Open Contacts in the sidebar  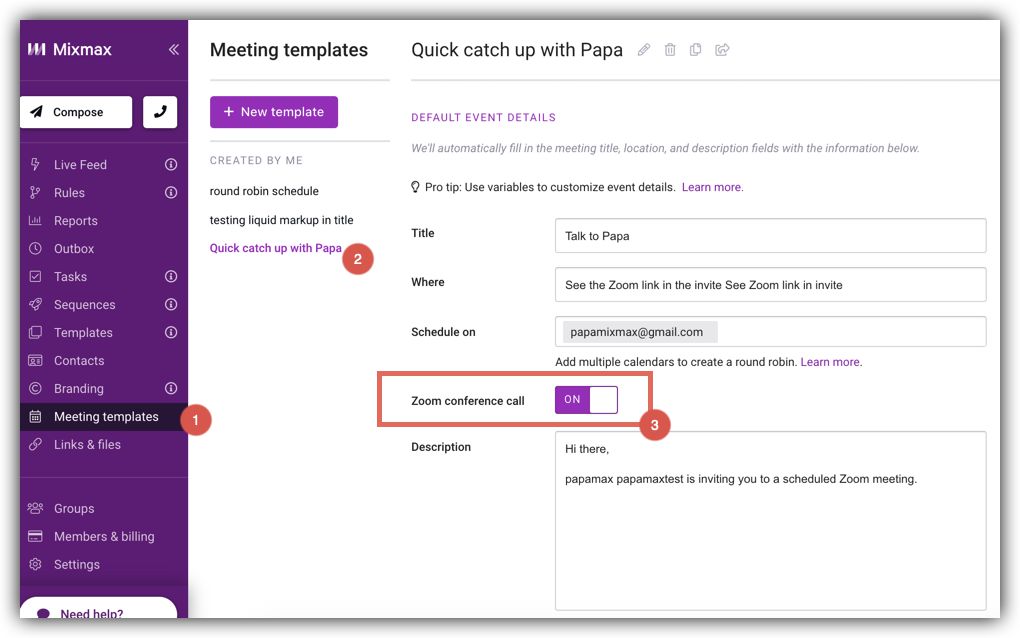tap(79, 360)
